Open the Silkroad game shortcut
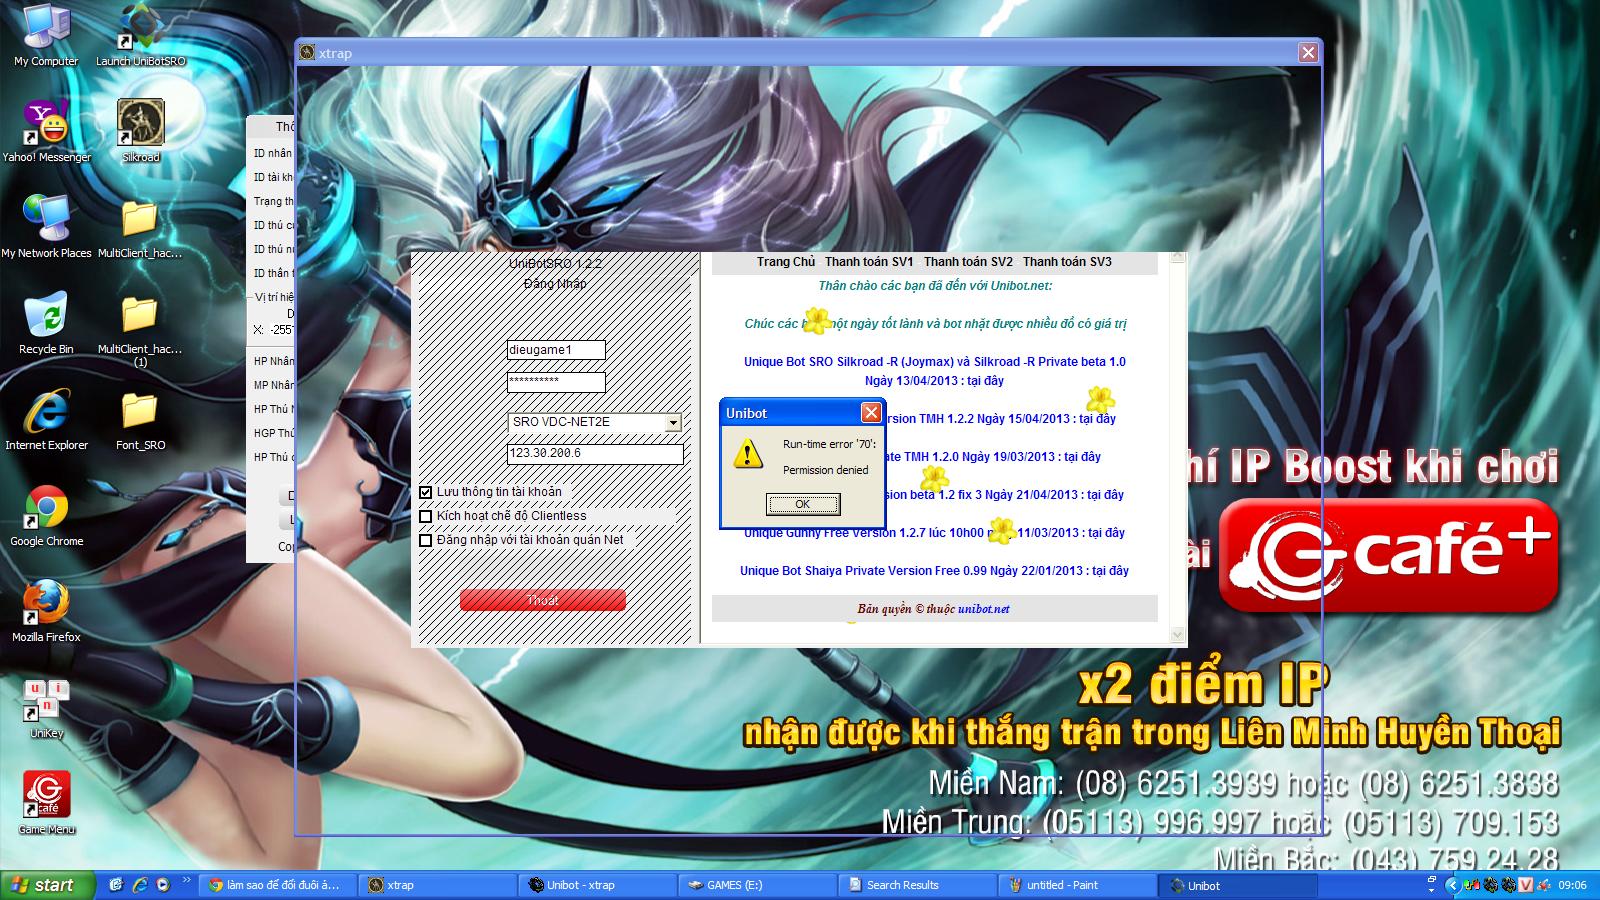The width and height of the screenshot is (1600, 900). click(x=140, y=131)
